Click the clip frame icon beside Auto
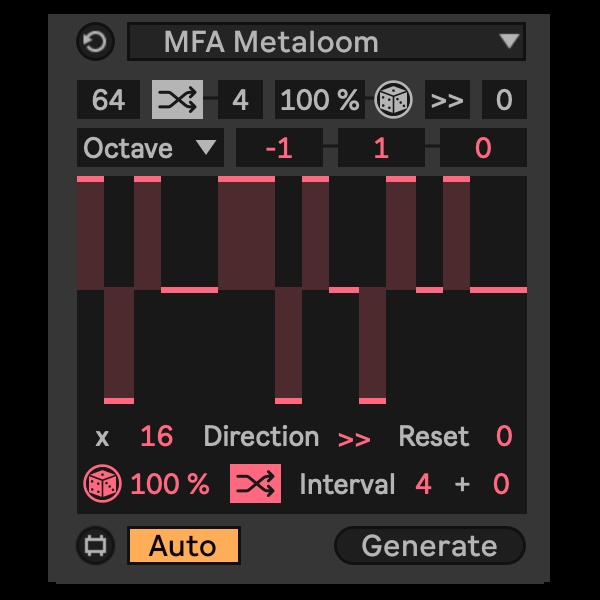Screen dimensions: 600x600 pos(95,545)
